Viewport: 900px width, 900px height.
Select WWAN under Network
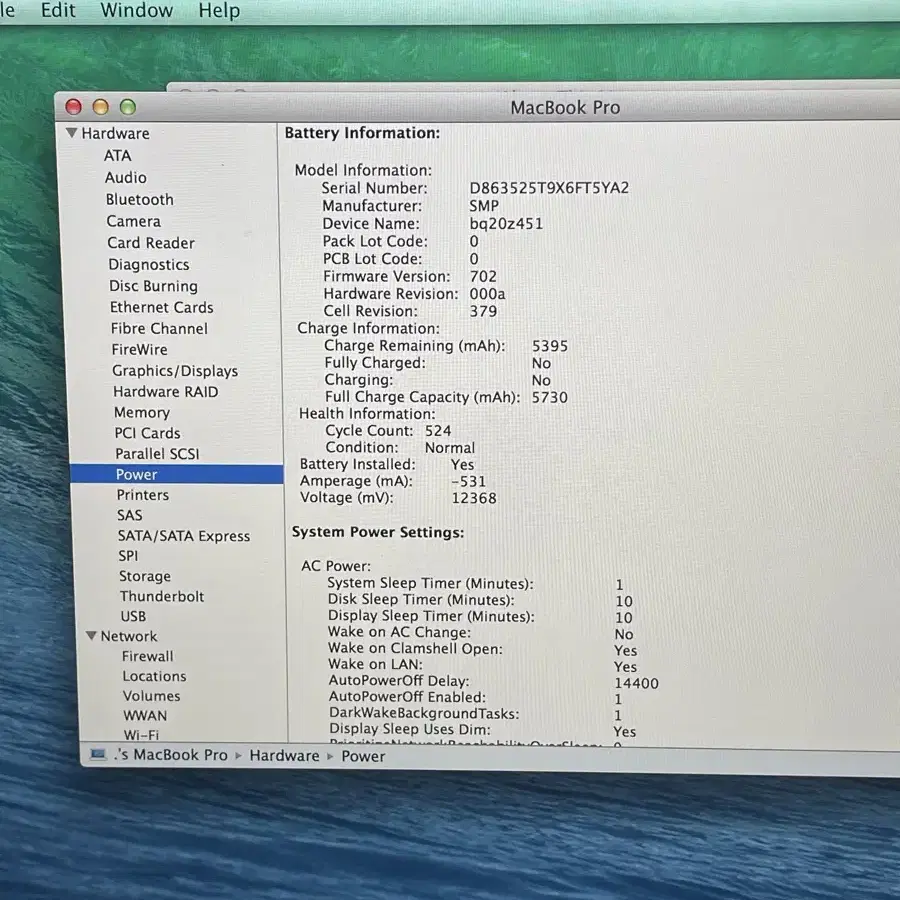pos(145,716)
